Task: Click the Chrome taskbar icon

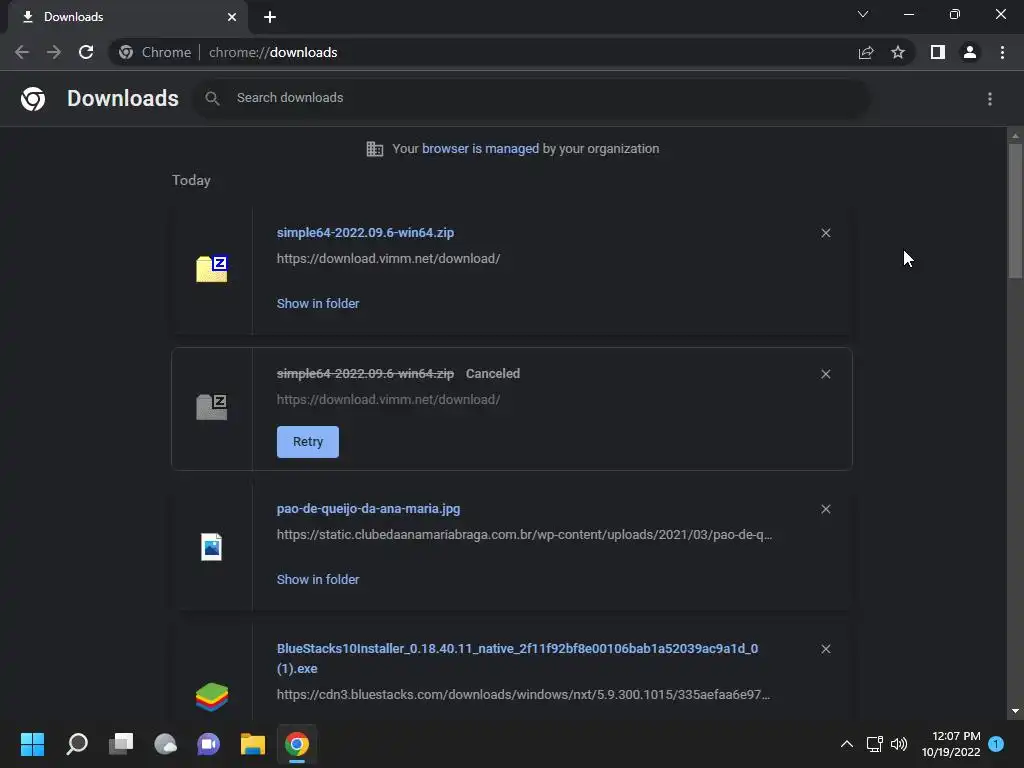Action: click(296, 744)
